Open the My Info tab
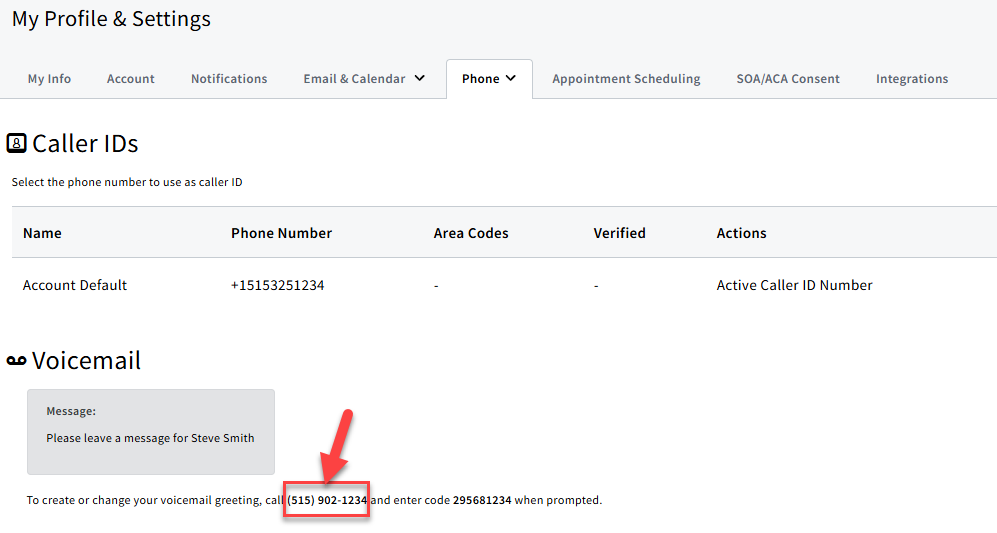This screenshot has height=533, width=997. point(49,79)
